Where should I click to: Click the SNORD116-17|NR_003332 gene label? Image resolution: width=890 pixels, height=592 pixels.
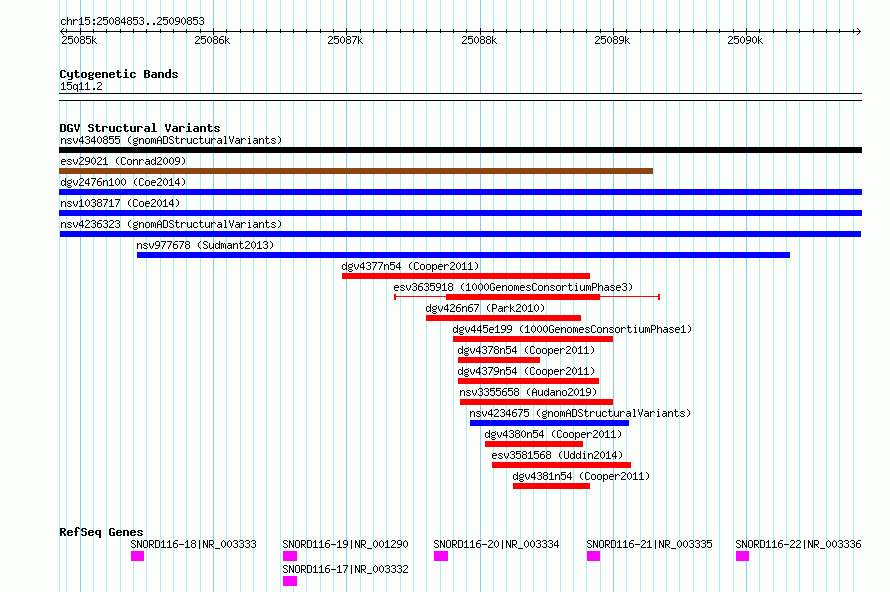click(x=346, y=569)
